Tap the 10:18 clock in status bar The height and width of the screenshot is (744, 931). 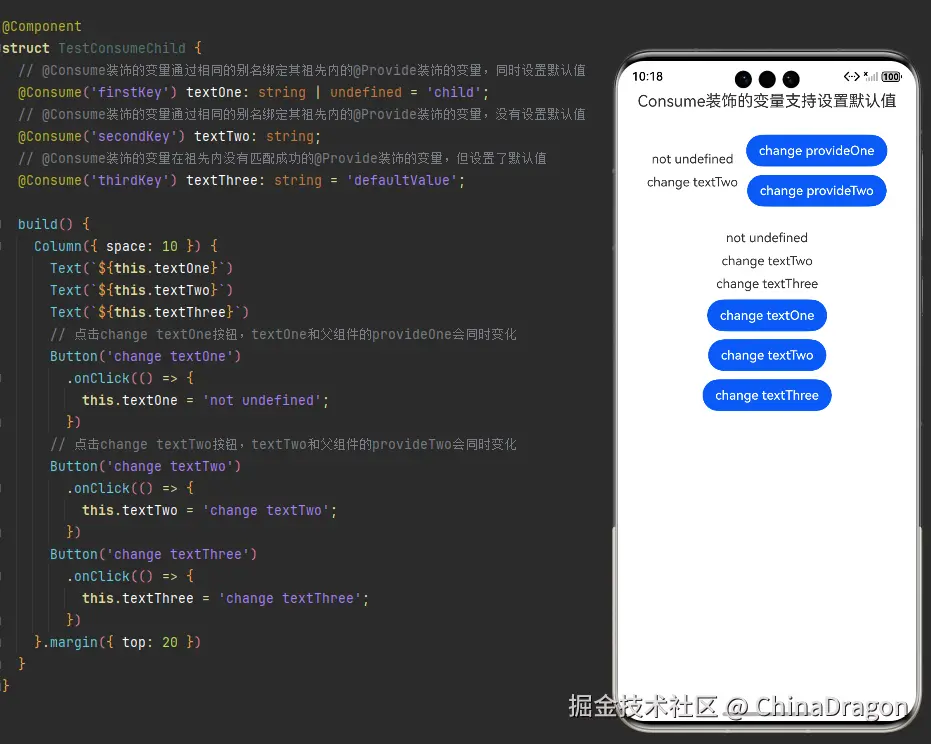[647, 77]
